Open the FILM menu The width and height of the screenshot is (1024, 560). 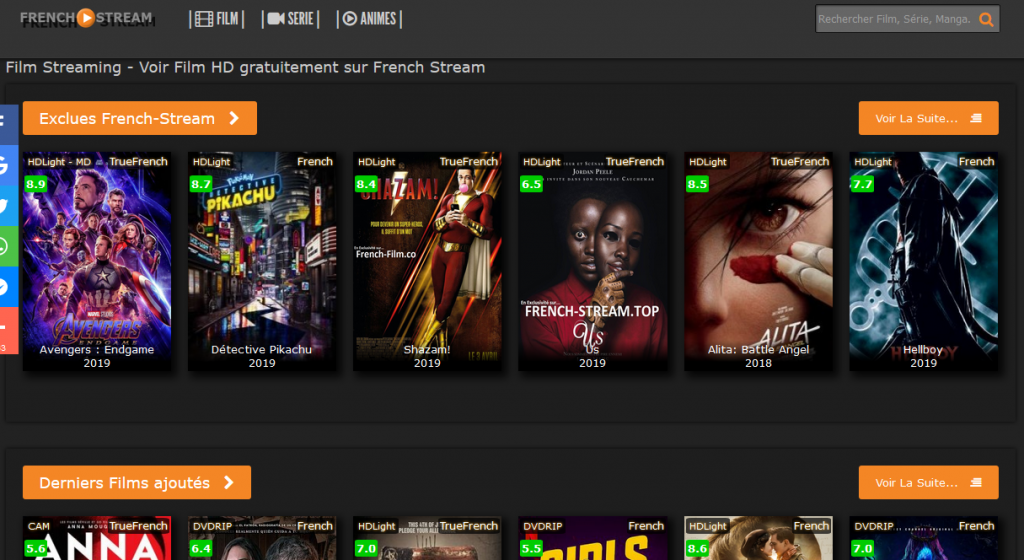[216, 19]
